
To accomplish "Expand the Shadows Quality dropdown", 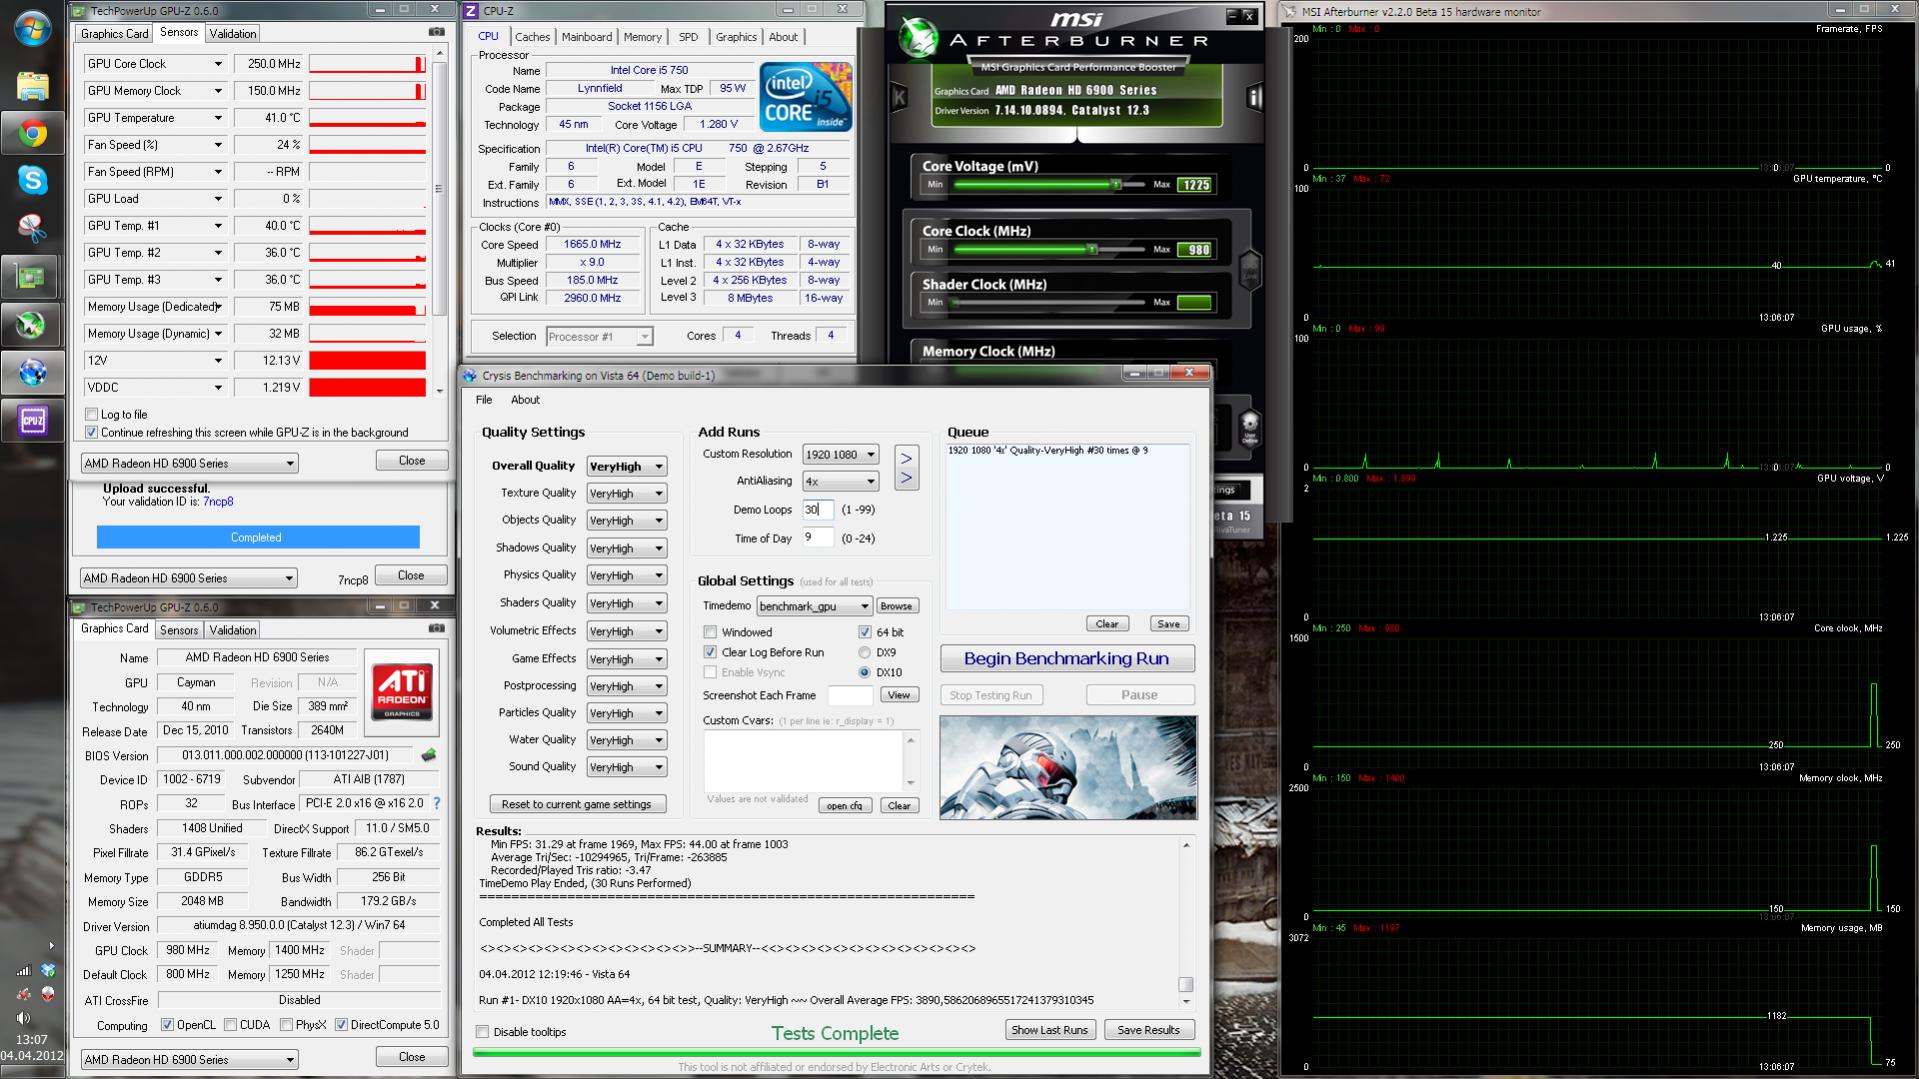I will point(626,548).
